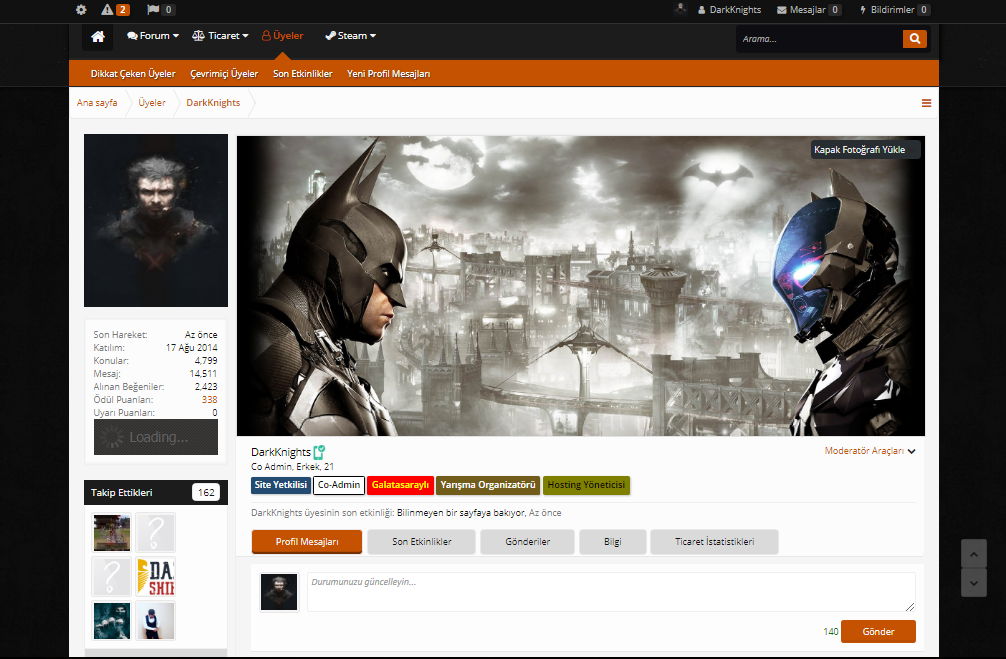
Task: Expand Moderatör Araçları dropdown
Action: (x=869, y=451)
